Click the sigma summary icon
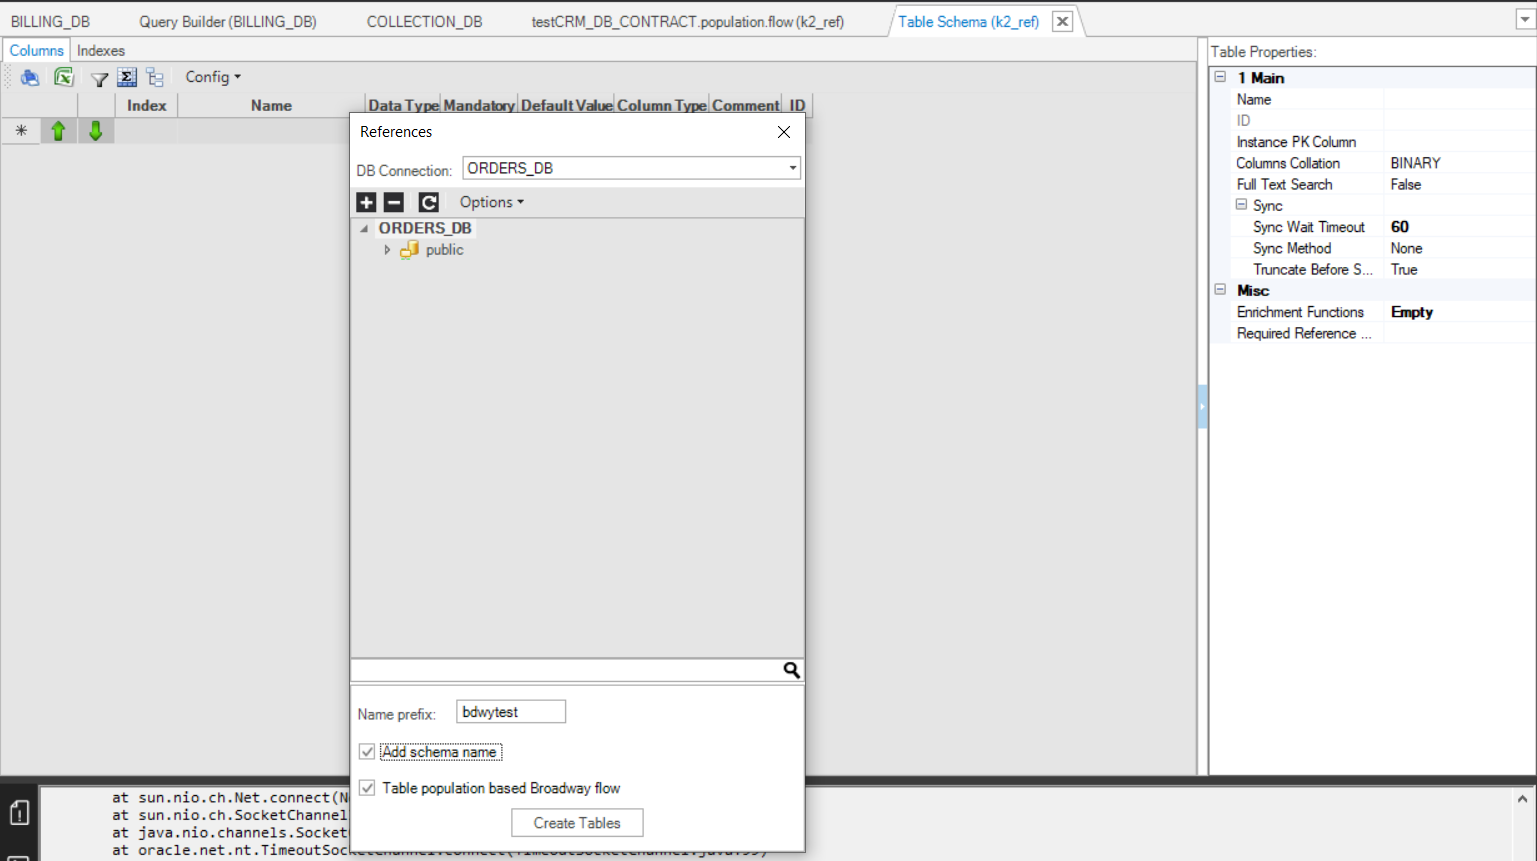1537x861 pixels. [127, 77]
